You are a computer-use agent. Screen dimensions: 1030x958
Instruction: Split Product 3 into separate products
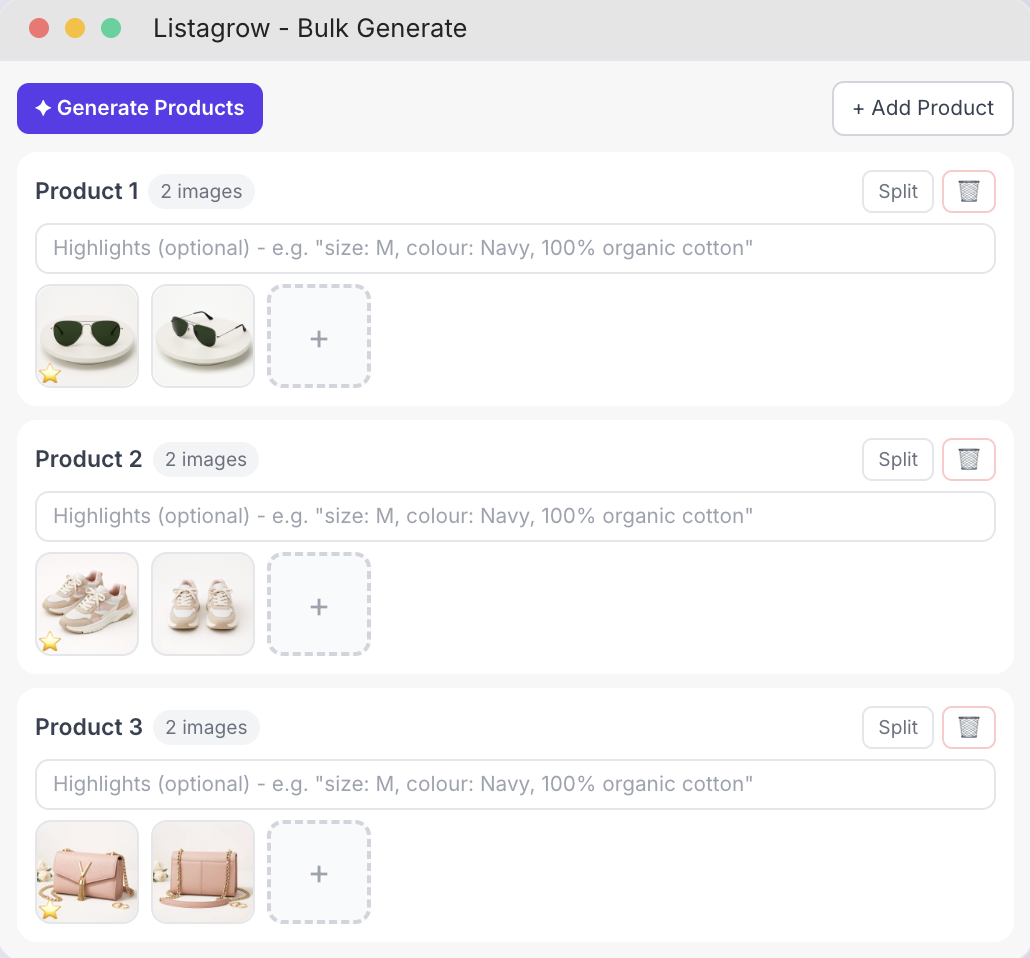coord(897,727)
